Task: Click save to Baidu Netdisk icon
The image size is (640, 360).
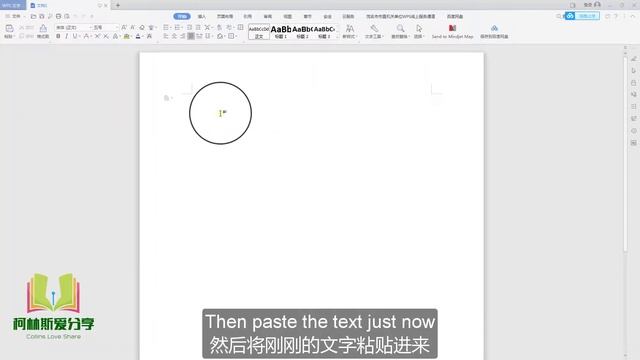Action: click(x=494, y=31)
